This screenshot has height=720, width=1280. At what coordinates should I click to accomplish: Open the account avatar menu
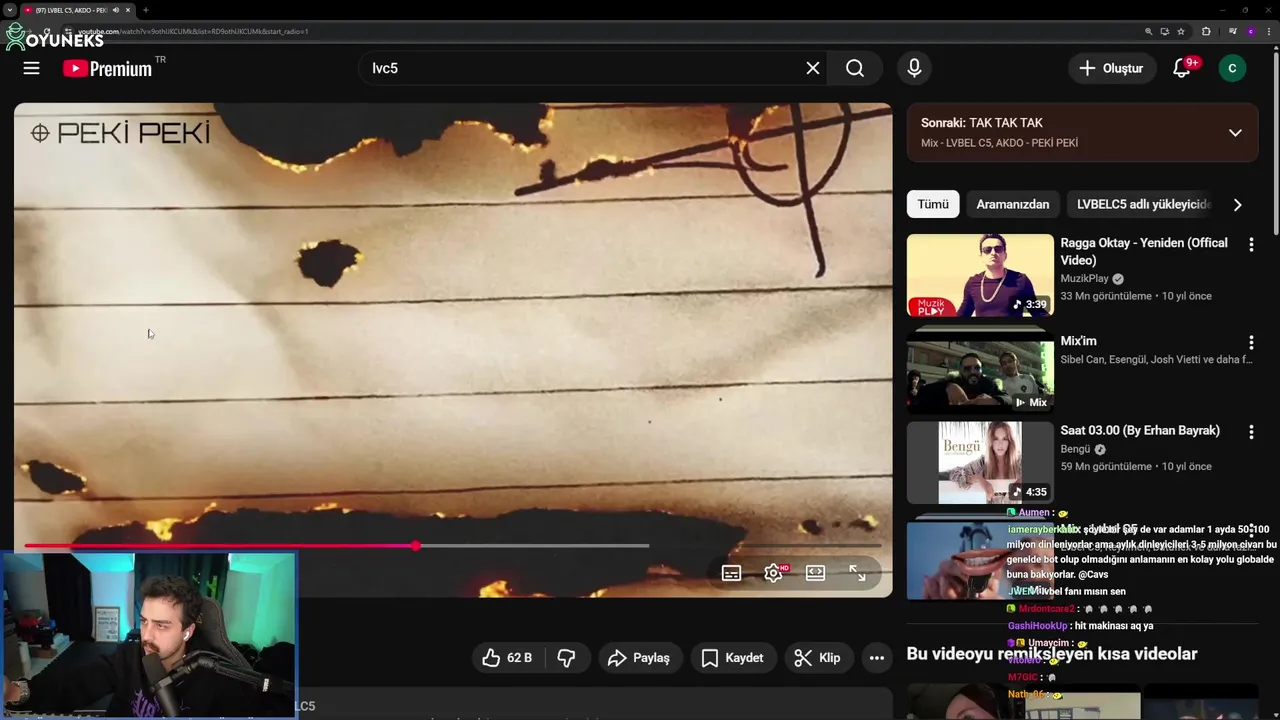tap(1232, 68)
